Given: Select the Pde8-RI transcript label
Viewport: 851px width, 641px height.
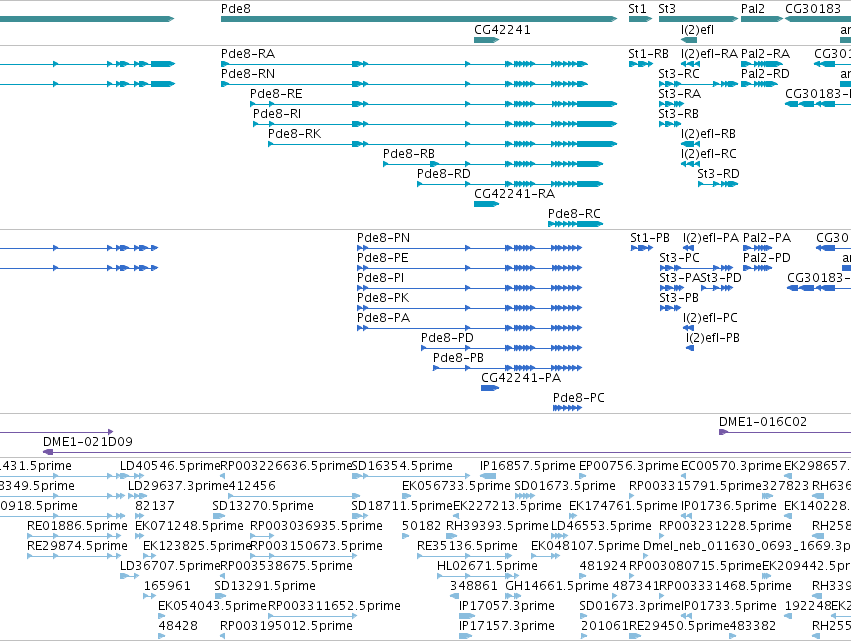Looking at the screenshot, I should [276, 114].
